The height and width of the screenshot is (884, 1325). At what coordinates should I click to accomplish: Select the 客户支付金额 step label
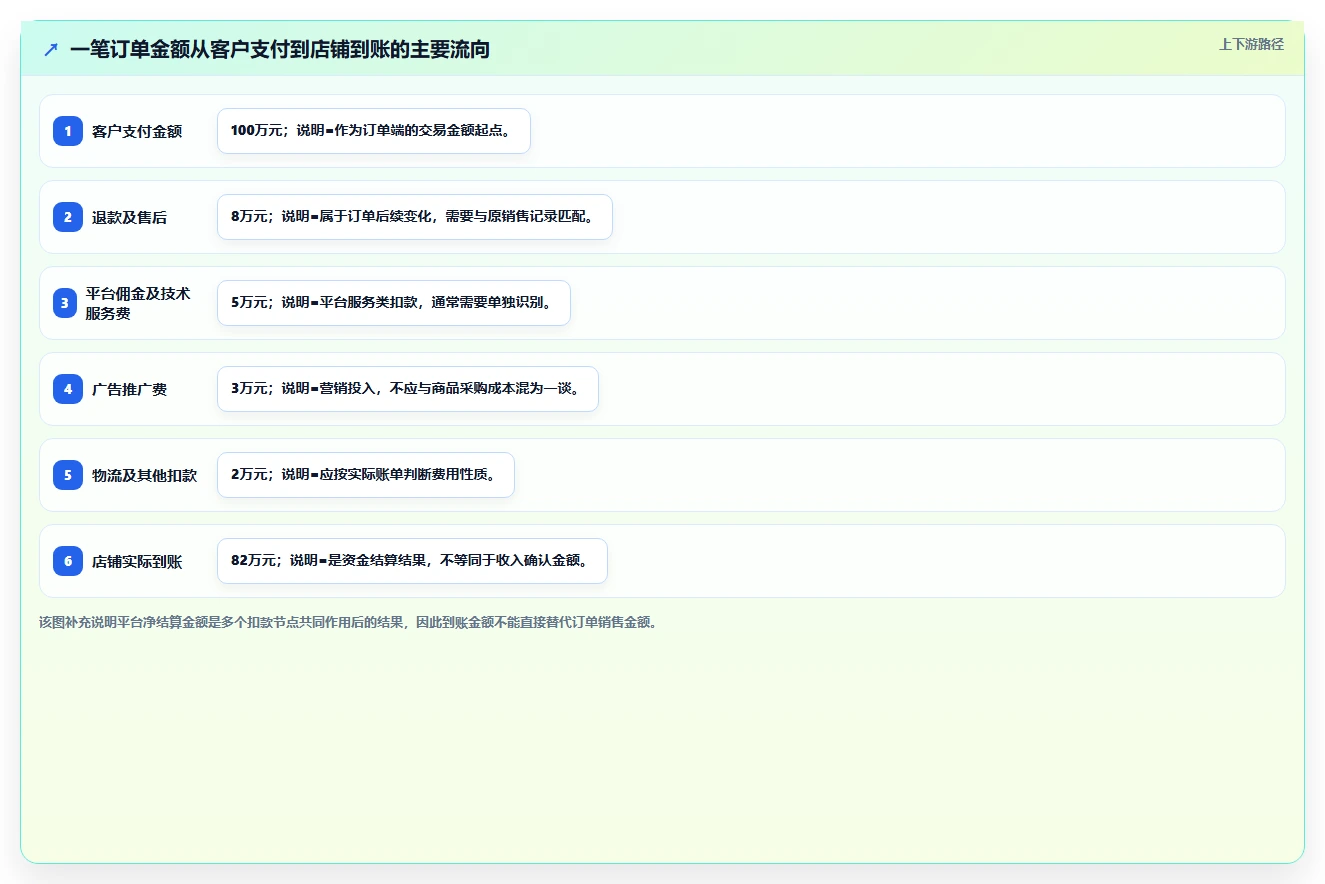tap(137, 131)
